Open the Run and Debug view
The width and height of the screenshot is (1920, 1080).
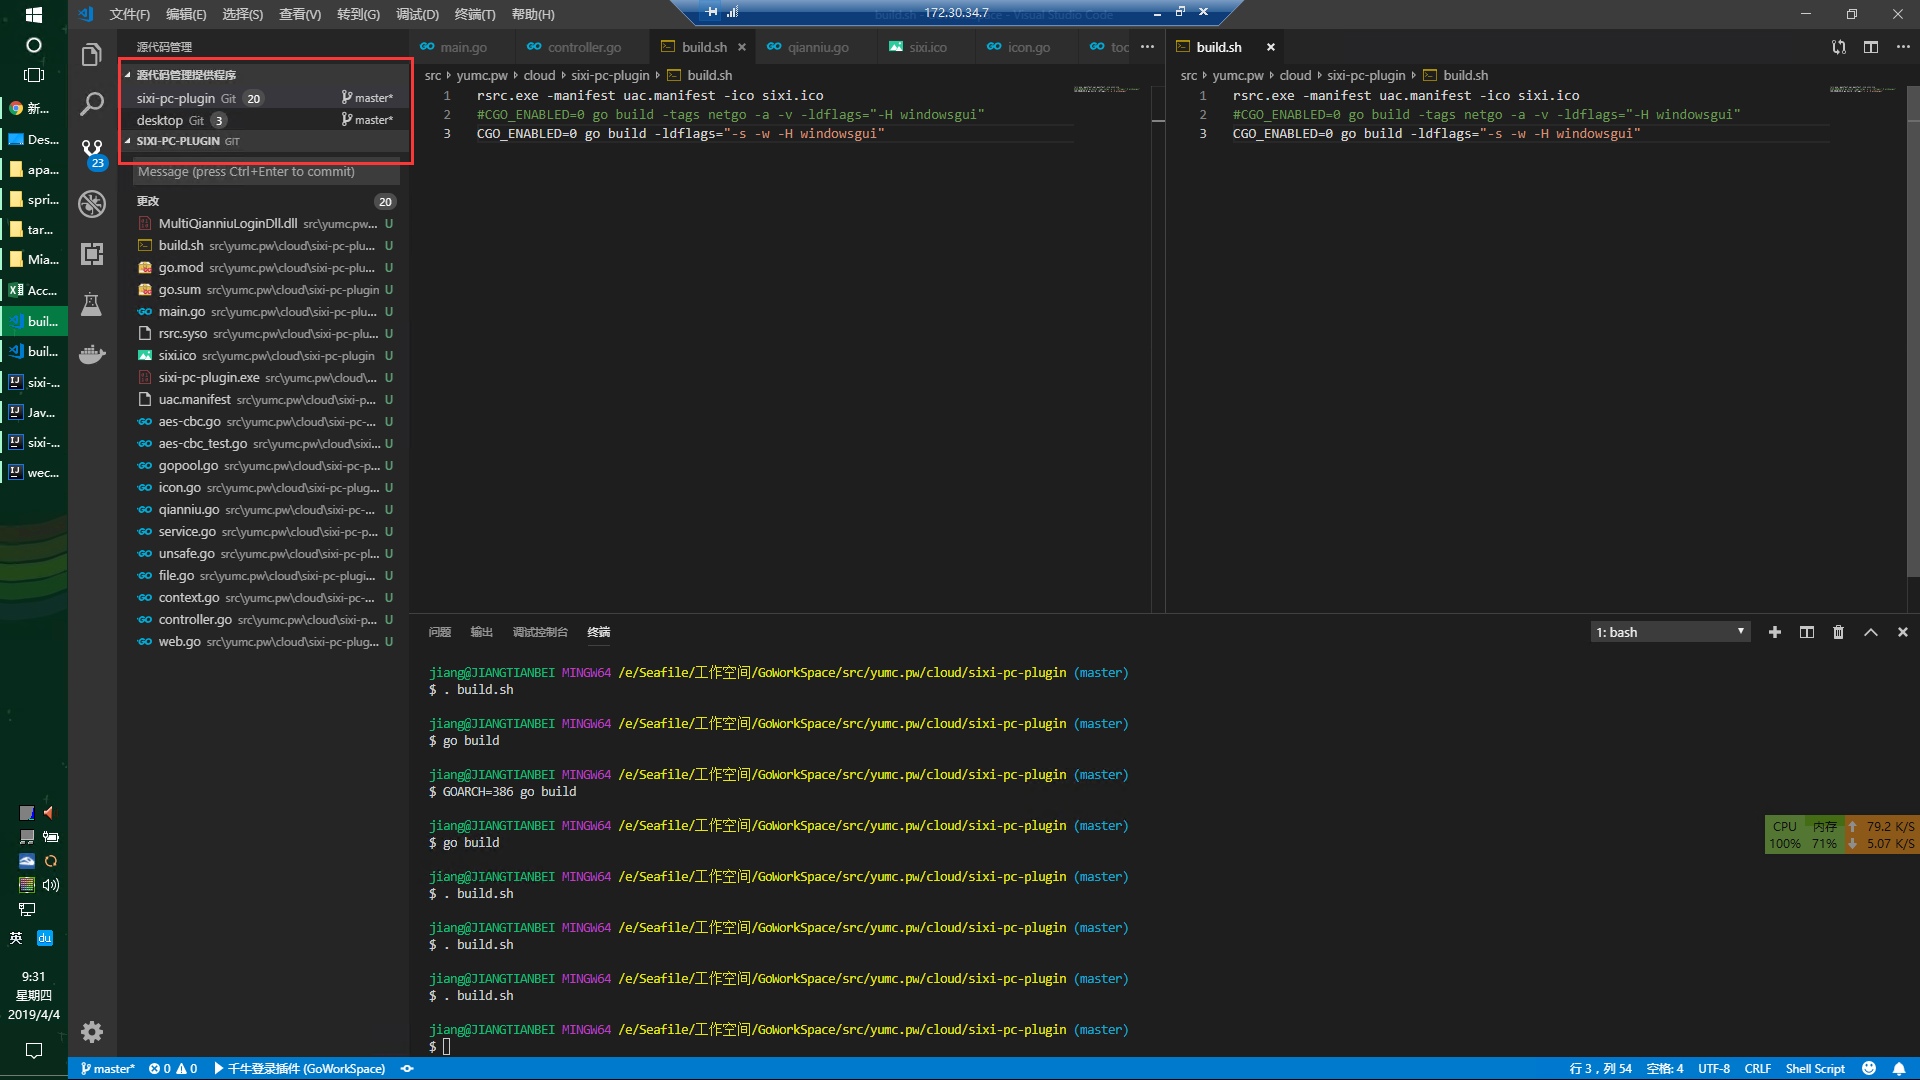click(x=92, y=203)
